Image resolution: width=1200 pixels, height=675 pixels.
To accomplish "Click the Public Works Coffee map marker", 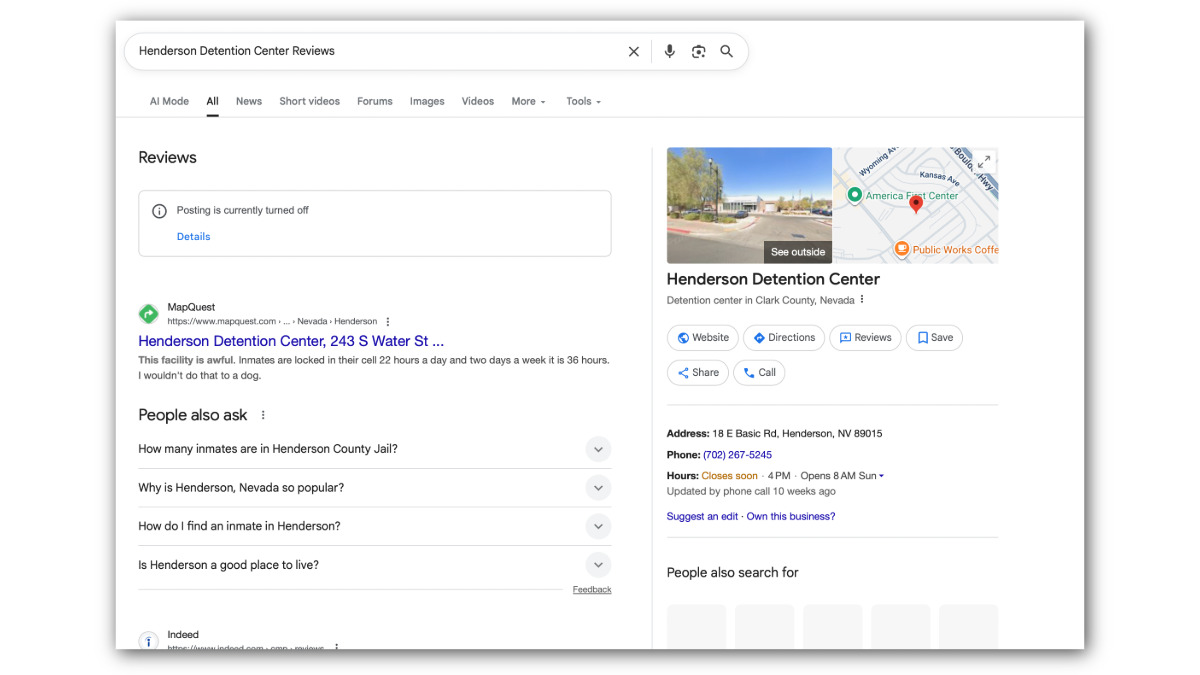I will (x=901, y=249).
